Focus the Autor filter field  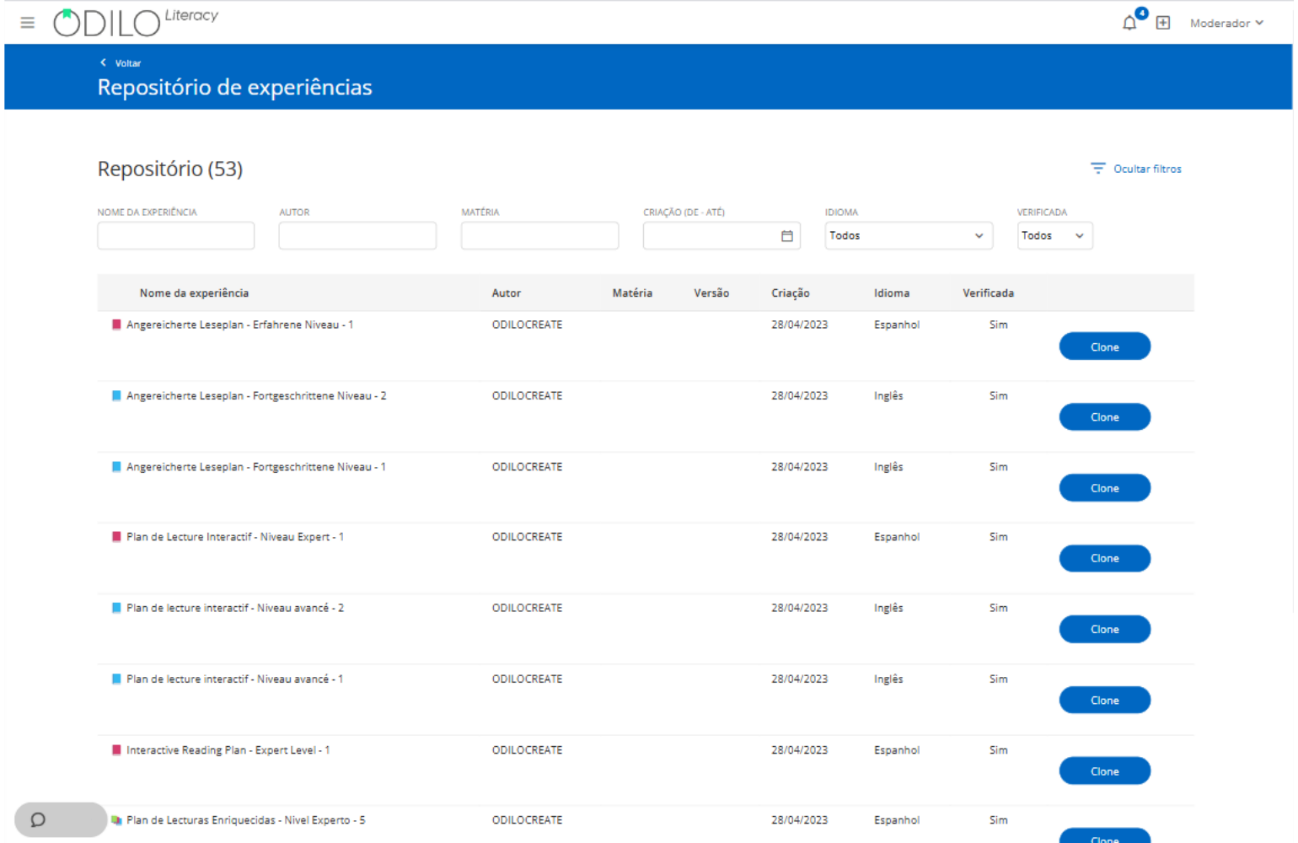[x=358, y=236]
